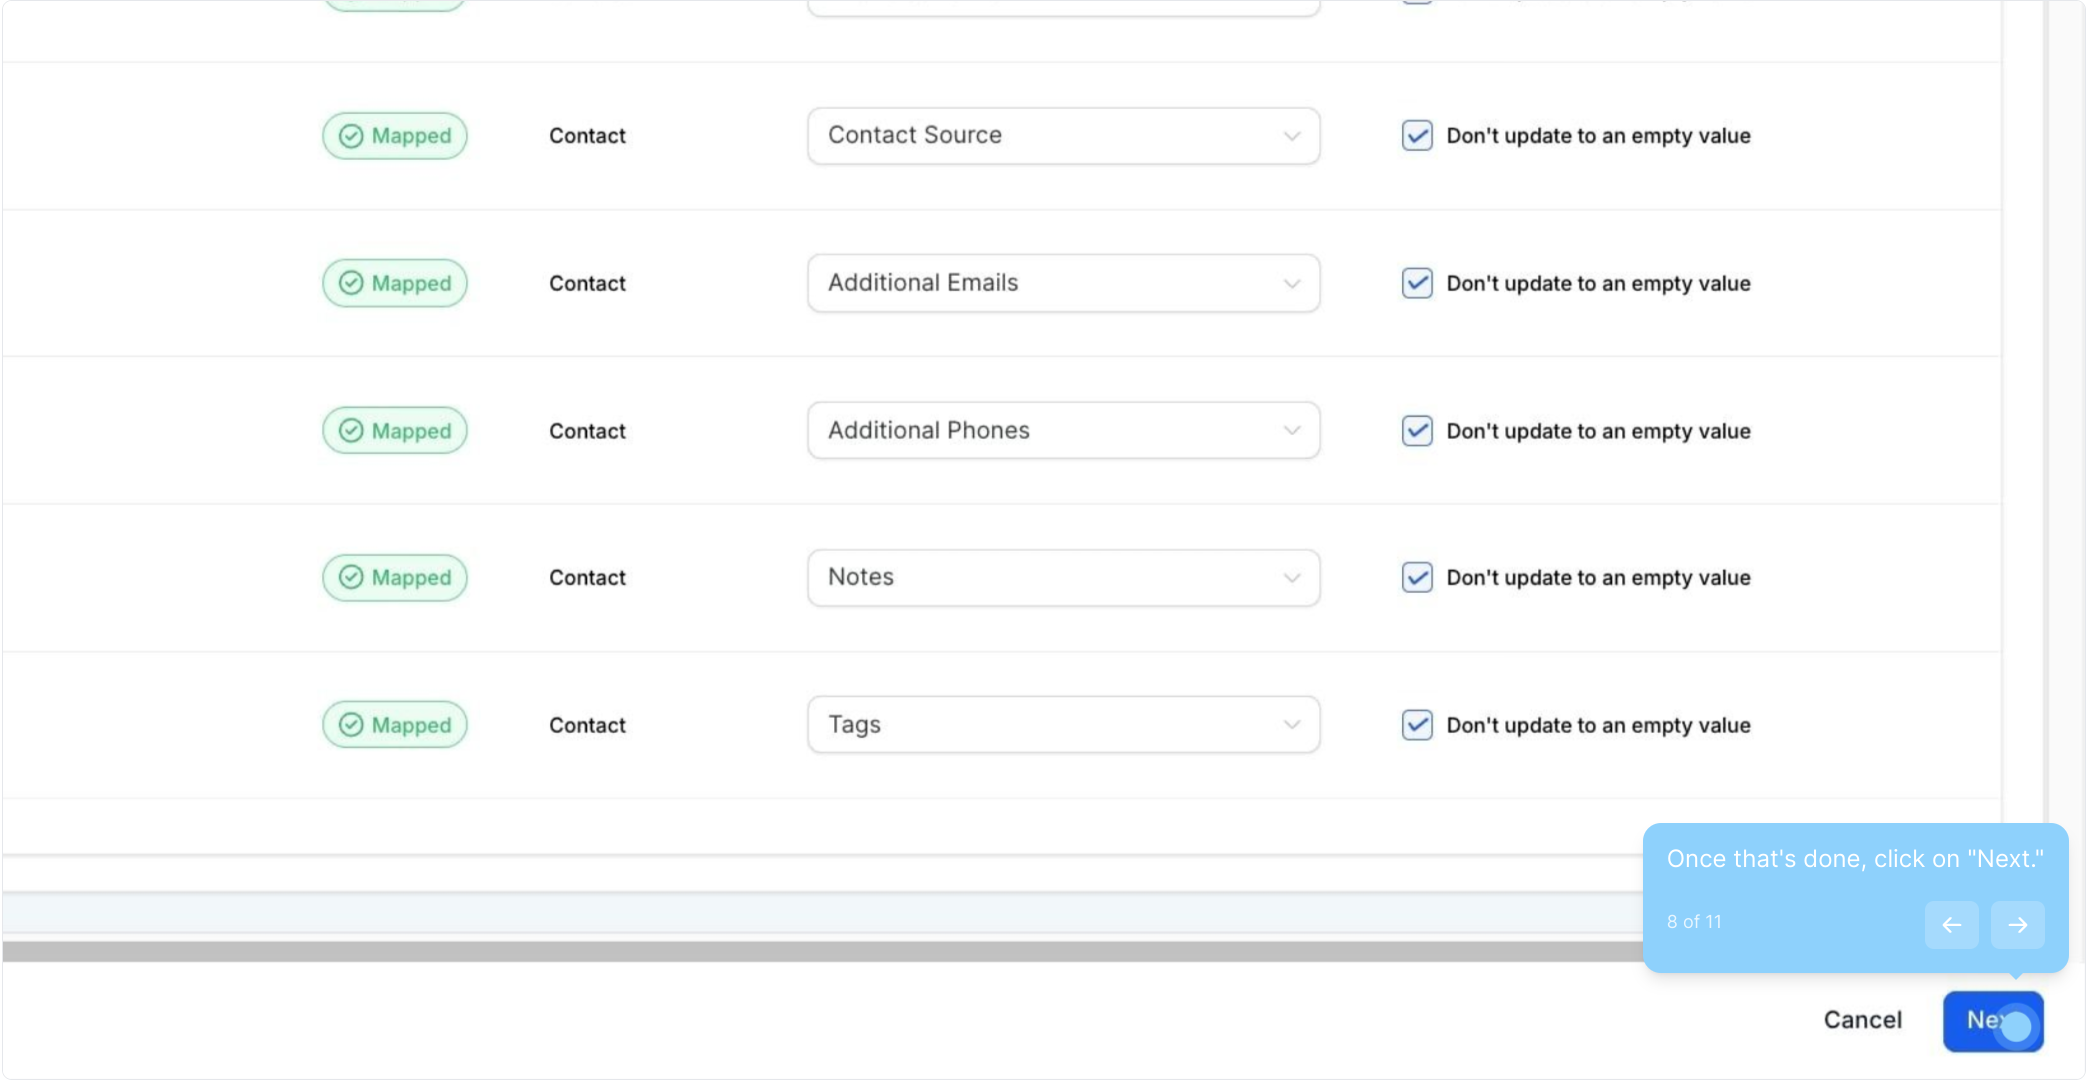The height and width of the screenshot is (1080, 2088).
Task: Click the Mapped badge in Notes row
Action: click(x=394, y=578)
